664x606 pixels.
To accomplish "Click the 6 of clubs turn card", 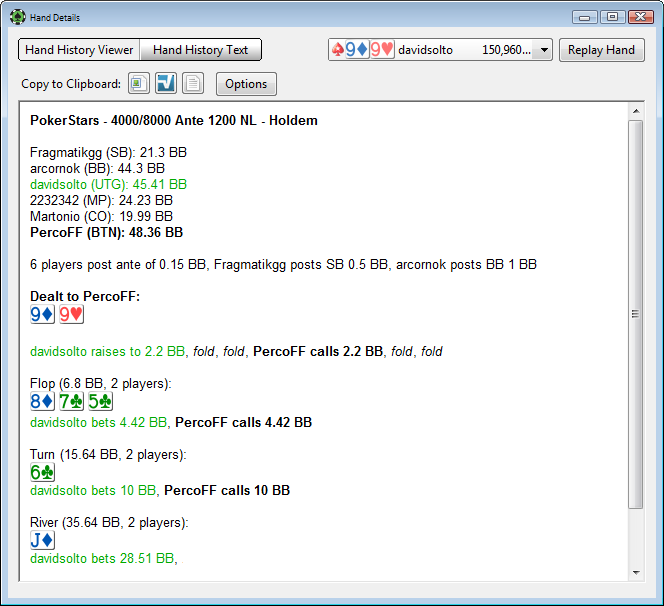I will (42, 472).
